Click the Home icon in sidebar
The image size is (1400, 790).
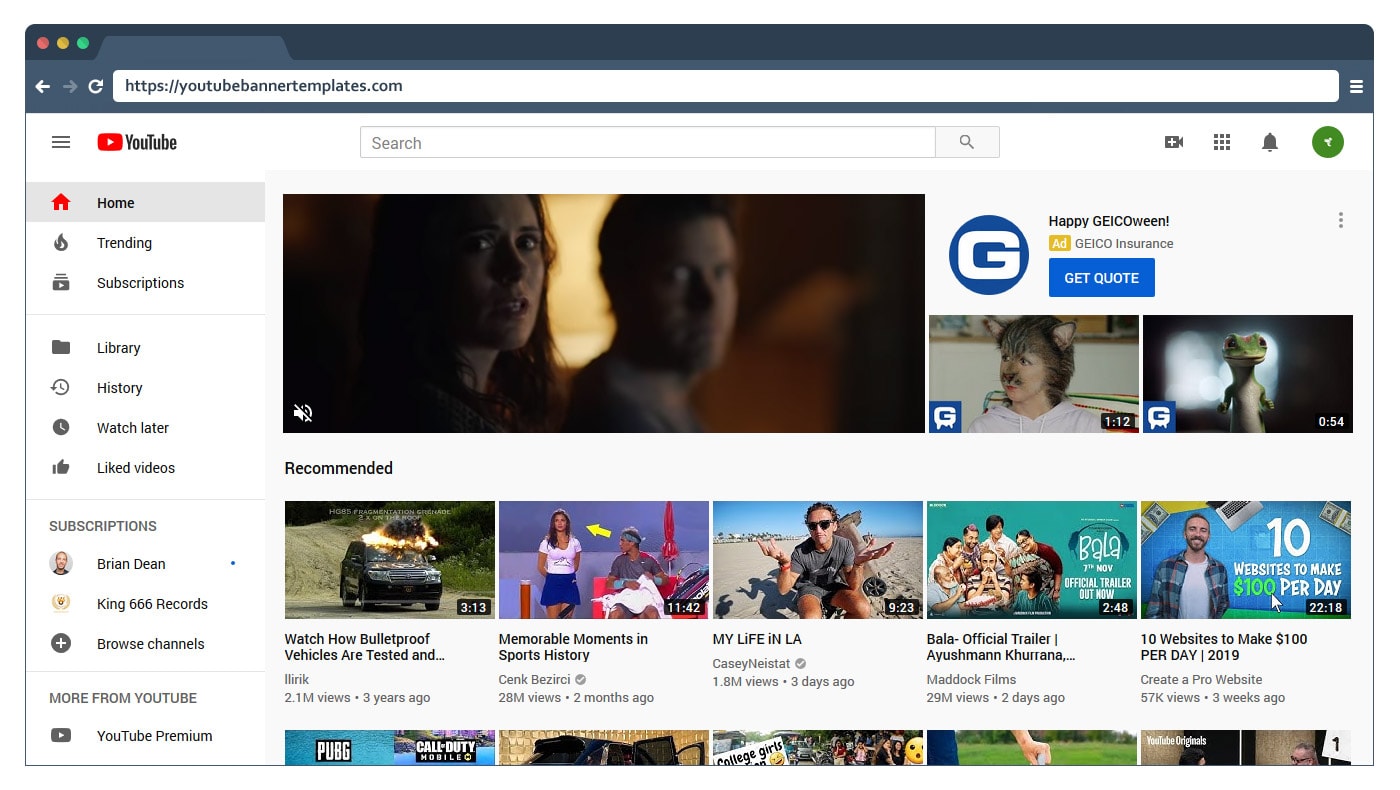point(61,202)
